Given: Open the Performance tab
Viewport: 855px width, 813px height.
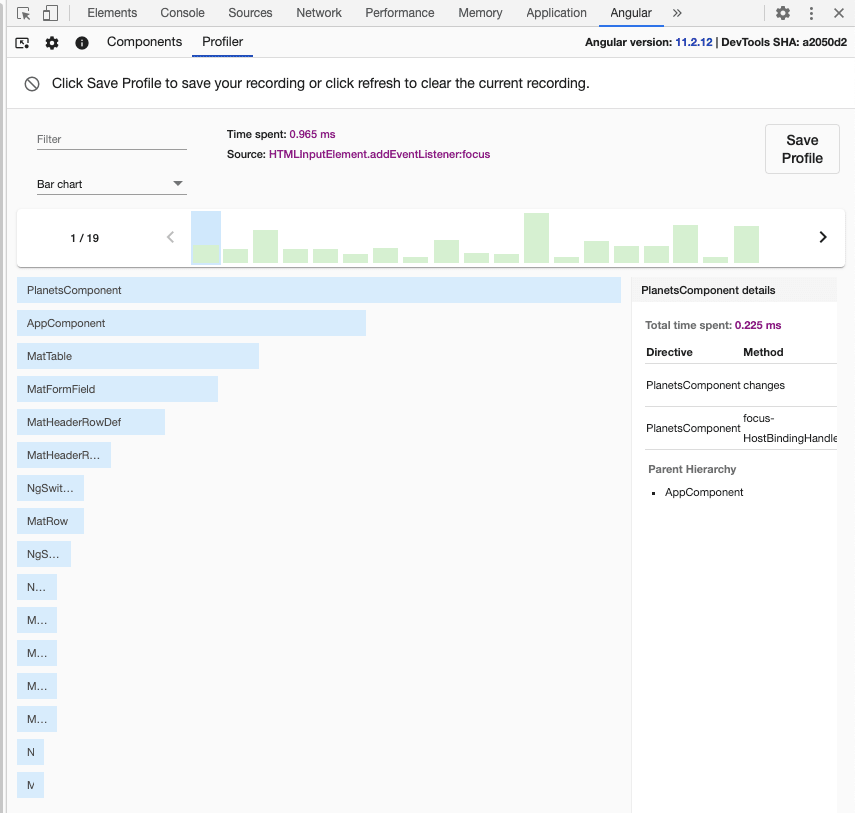Looking at the screenshot, I should [400, 13].
